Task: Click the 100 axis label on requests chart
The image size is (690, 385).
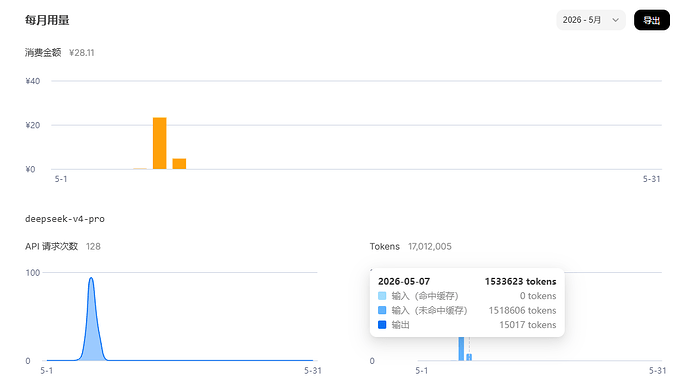Action: (33, 272)
